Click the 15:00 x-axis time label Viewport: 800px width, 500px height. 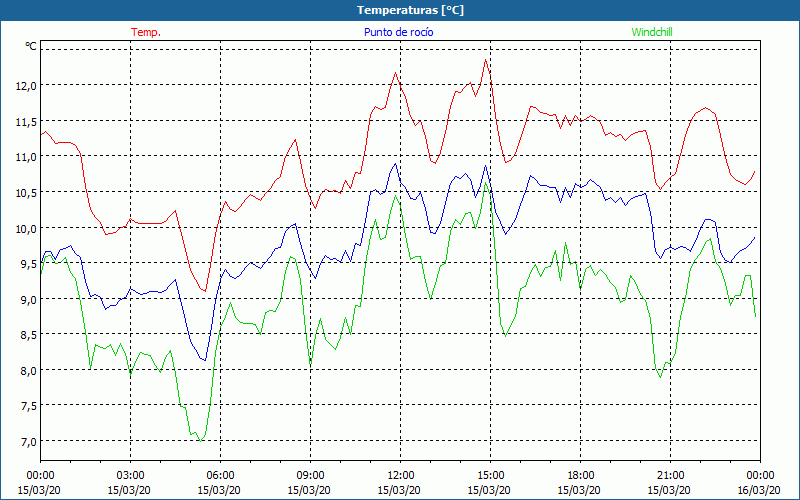(490, 476)
